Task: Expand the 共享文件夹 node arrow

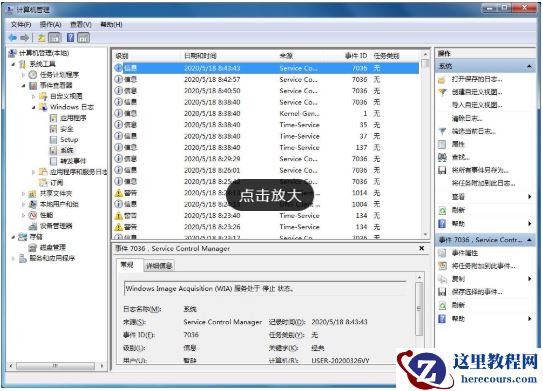Action: click(23, 194)
